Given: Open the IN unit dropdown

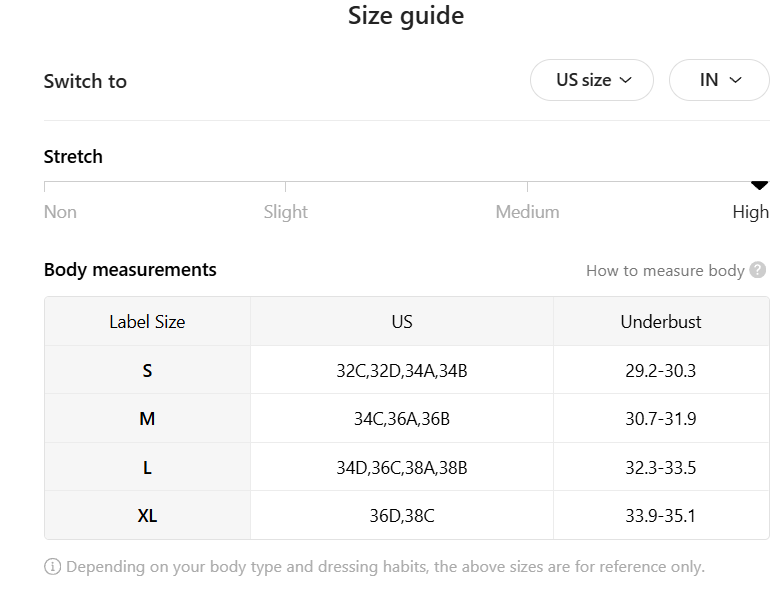Looking at the screenshot, I should 719,80.
